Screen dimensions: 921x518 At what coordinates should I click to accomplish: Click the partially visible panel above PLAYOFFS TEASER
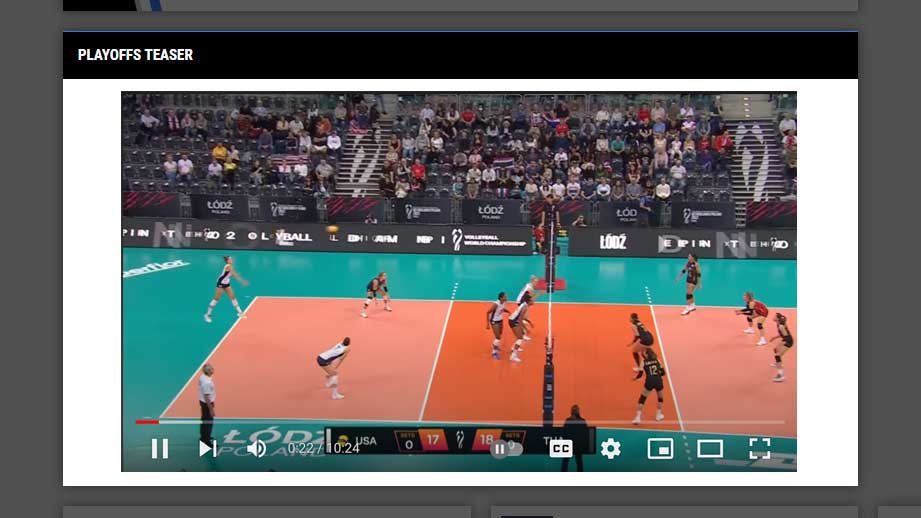pos(460,5)
